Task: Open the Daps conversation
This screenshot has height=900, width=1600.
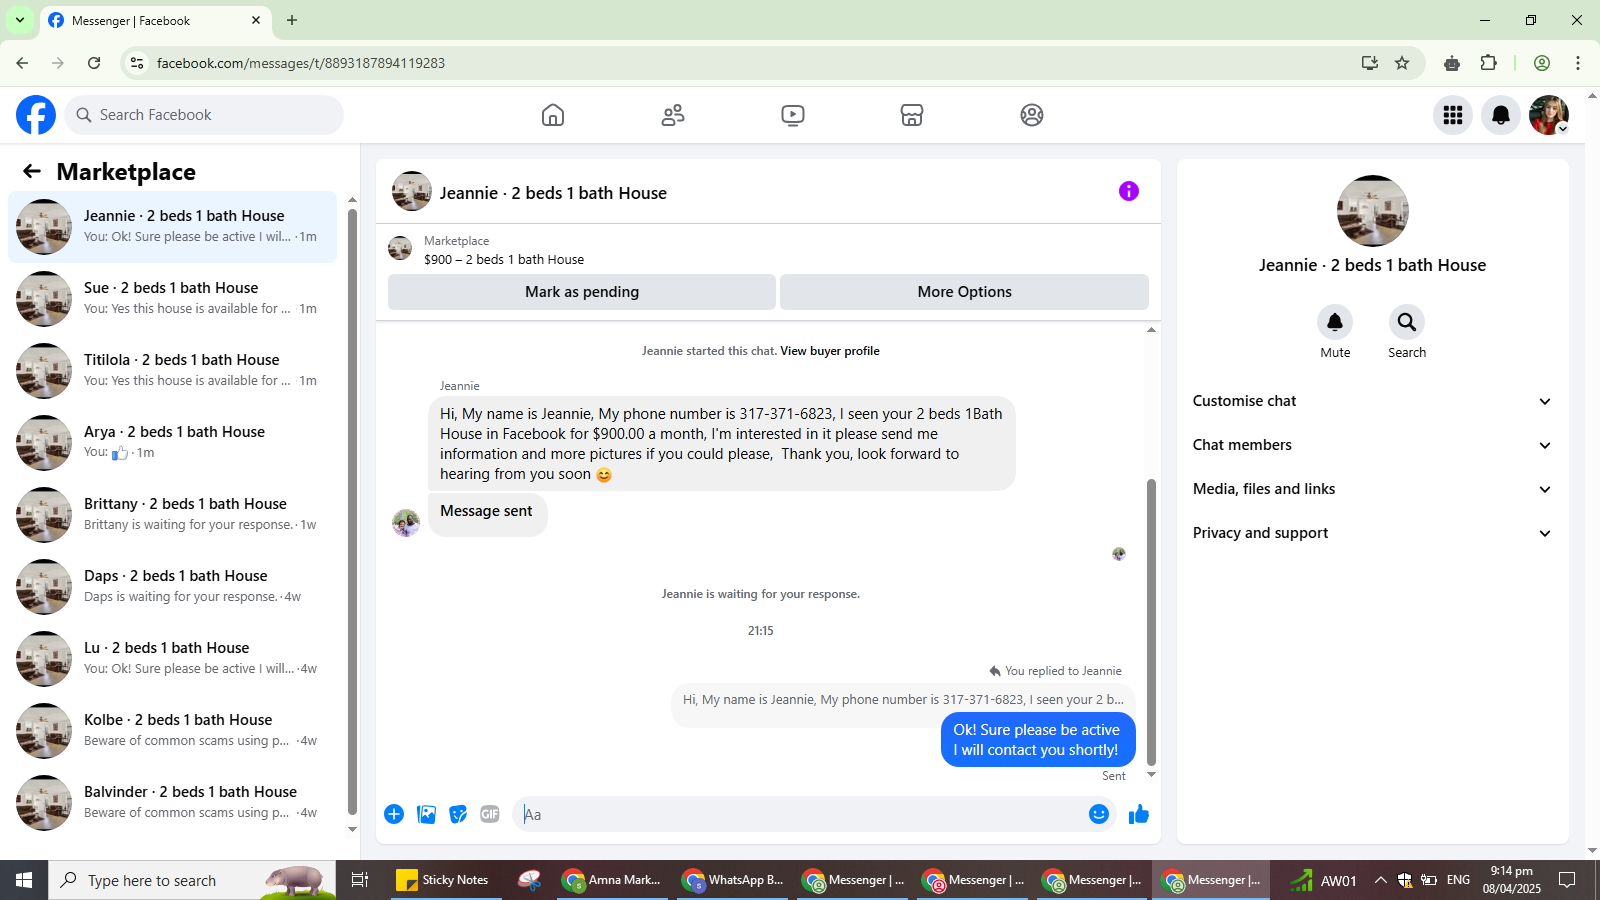Action: [172, 587]
